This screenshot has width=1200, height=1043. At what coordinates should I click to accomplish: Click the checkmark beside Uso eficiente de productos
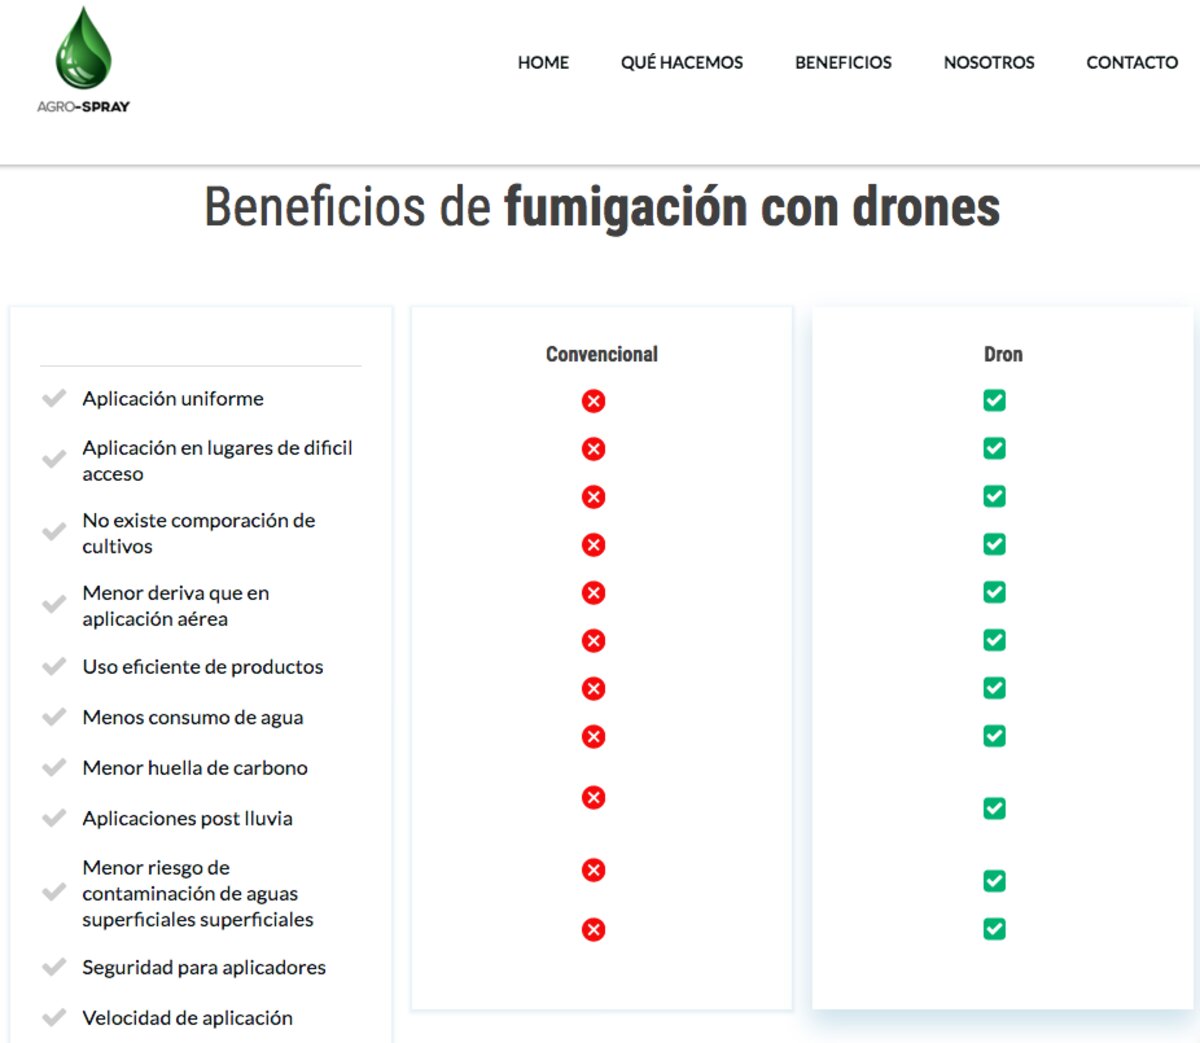coord(54,667)
